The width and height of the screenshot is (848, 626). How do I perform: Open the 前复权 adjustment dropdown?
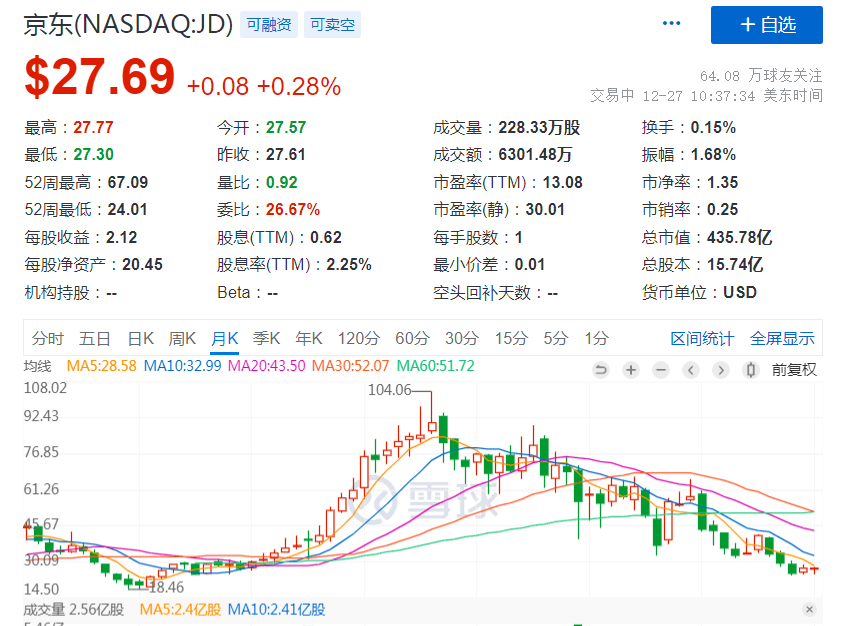pos(794,370)
